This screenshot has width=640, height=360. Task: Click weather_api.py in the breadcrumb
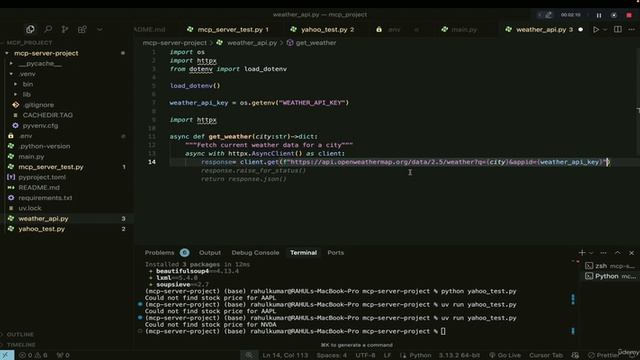pos(252,42)
